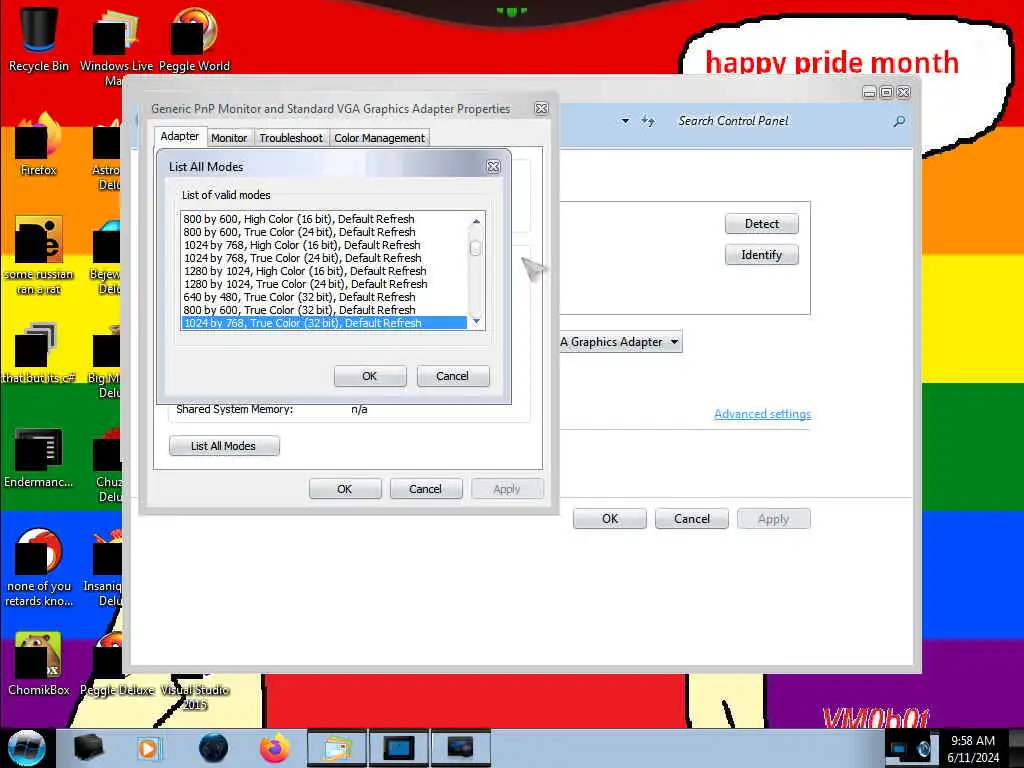Launch Firefox from the desktop
Viewport: 1024px width, 768px height.
[39, 145]
